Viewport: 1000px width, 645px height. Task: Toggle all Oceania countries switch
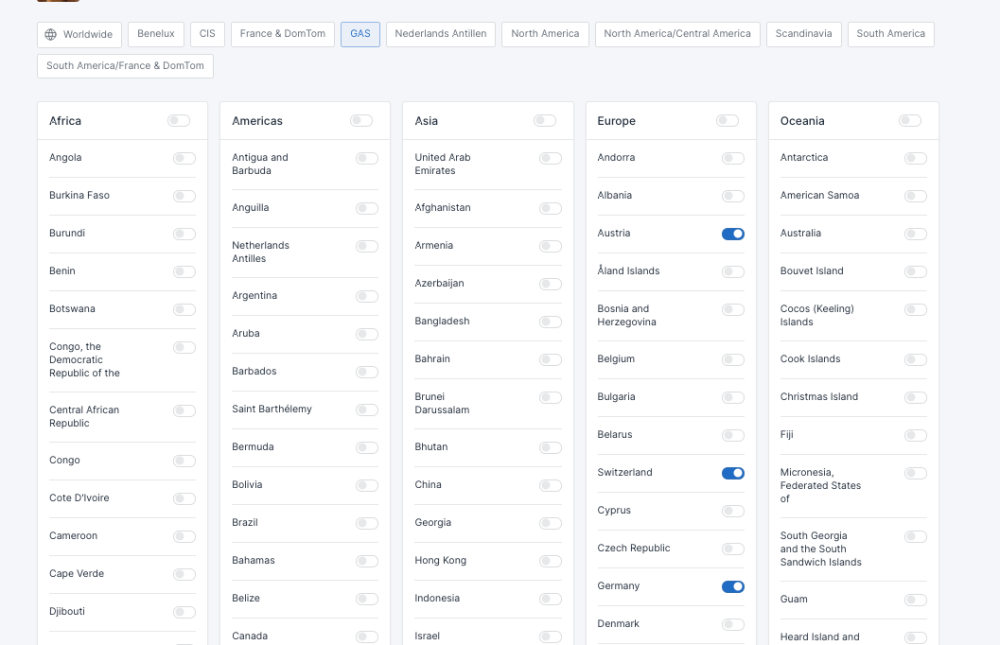[x=910, y=121]
